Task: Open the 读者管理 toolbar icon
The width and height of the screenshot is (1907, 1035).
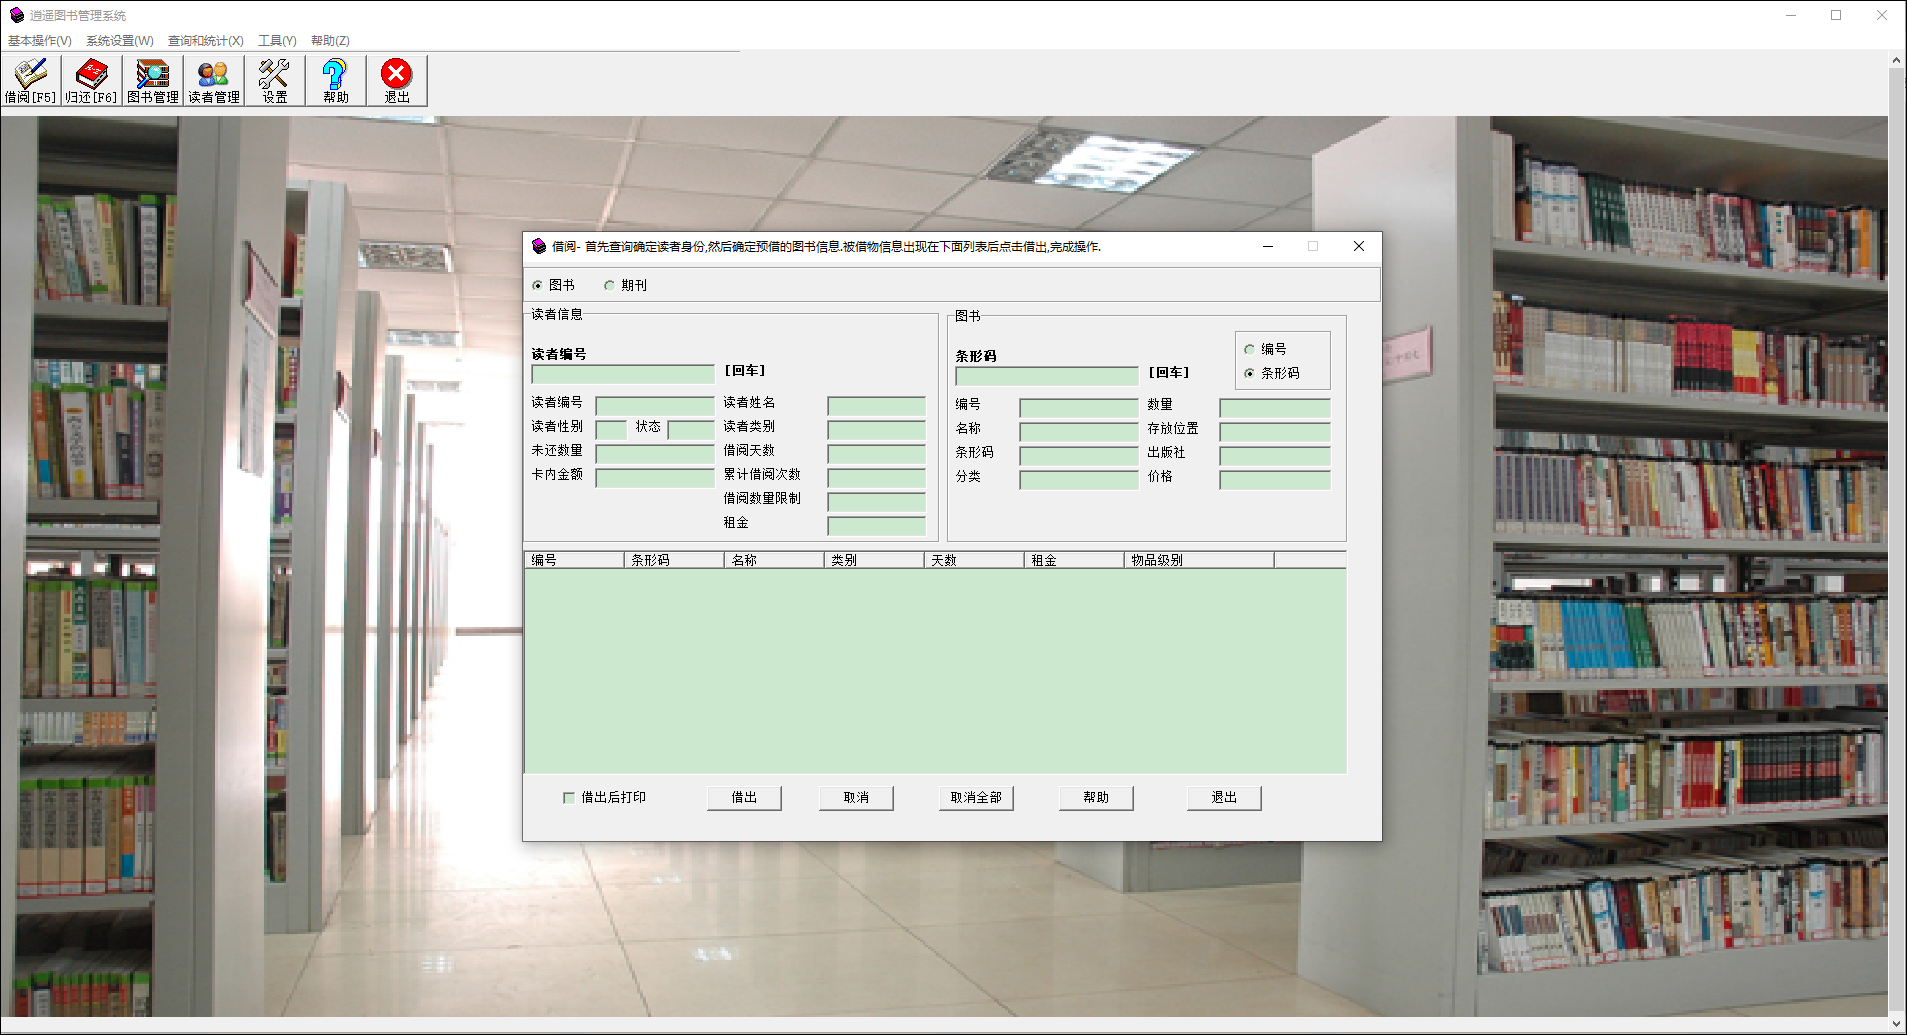Action: 213,80
